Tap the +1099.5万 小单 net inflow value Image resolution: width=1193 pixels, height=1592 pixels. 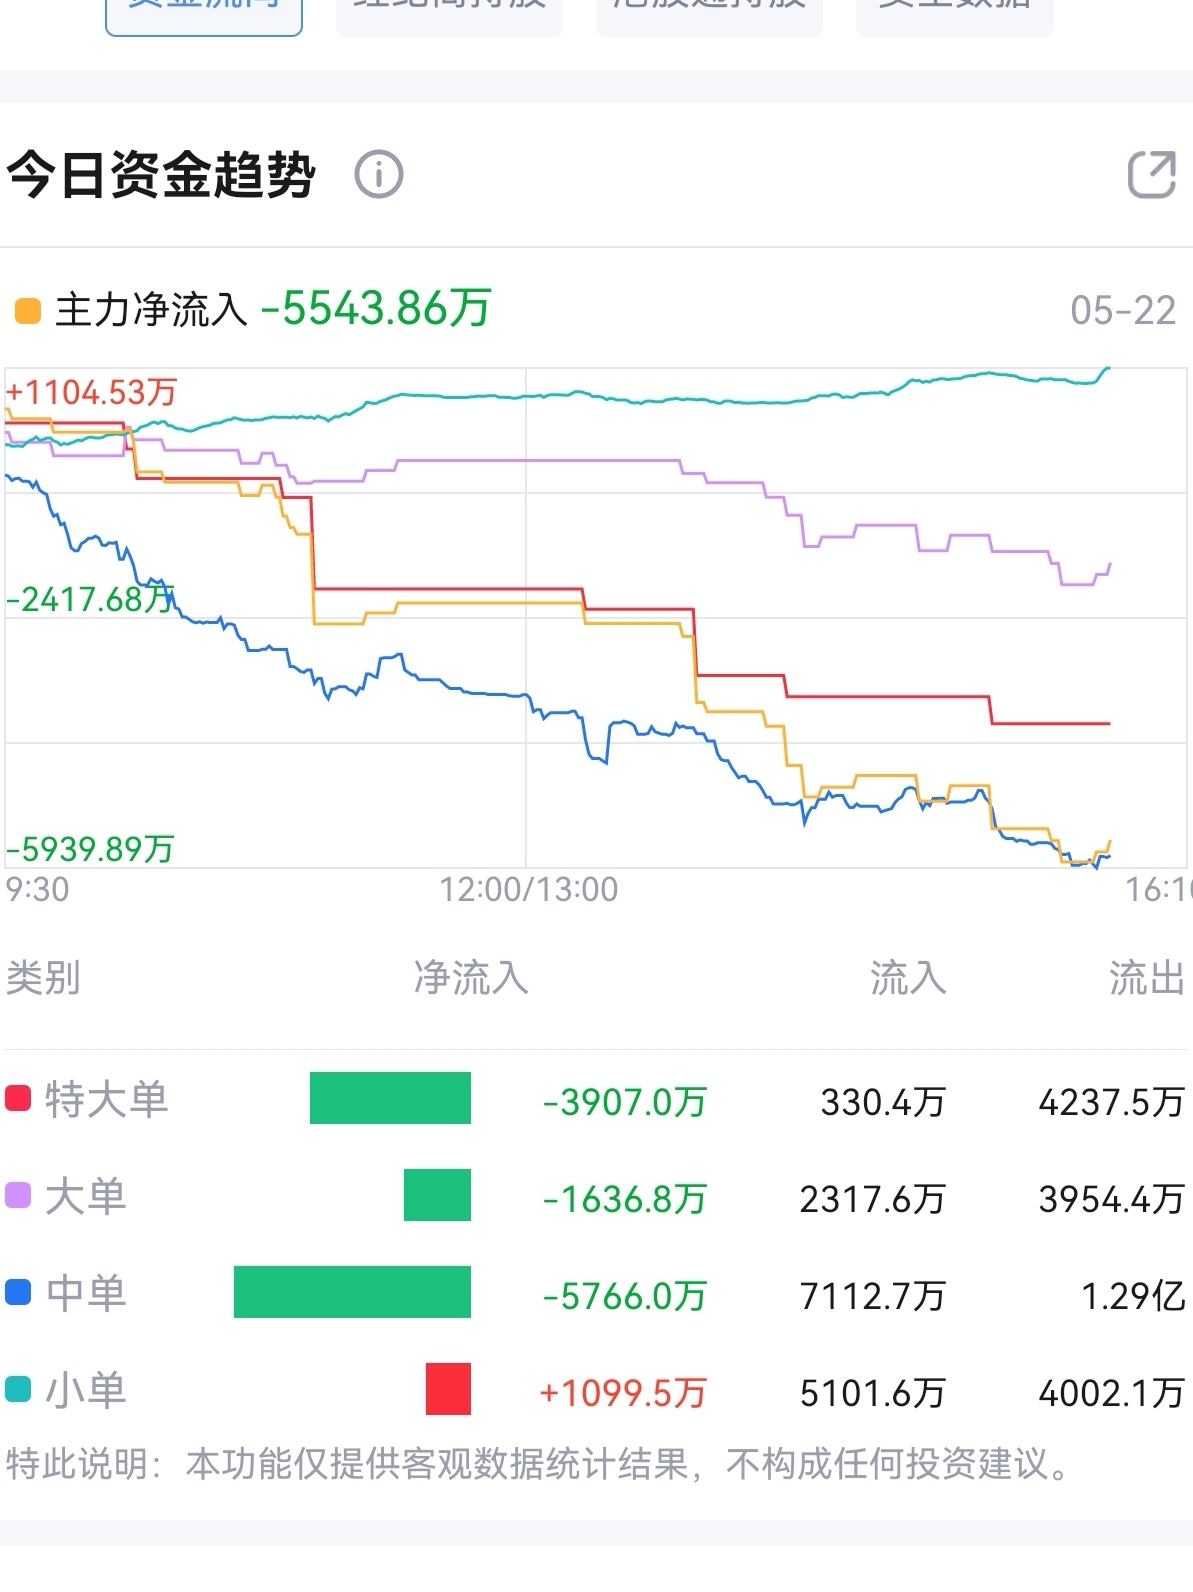tap(623, 1392)
